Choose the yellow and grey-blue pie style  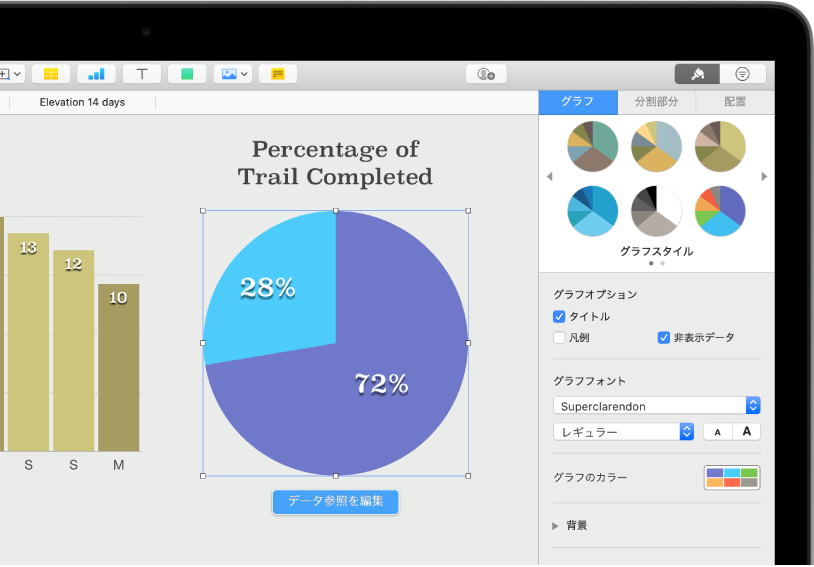656,146
